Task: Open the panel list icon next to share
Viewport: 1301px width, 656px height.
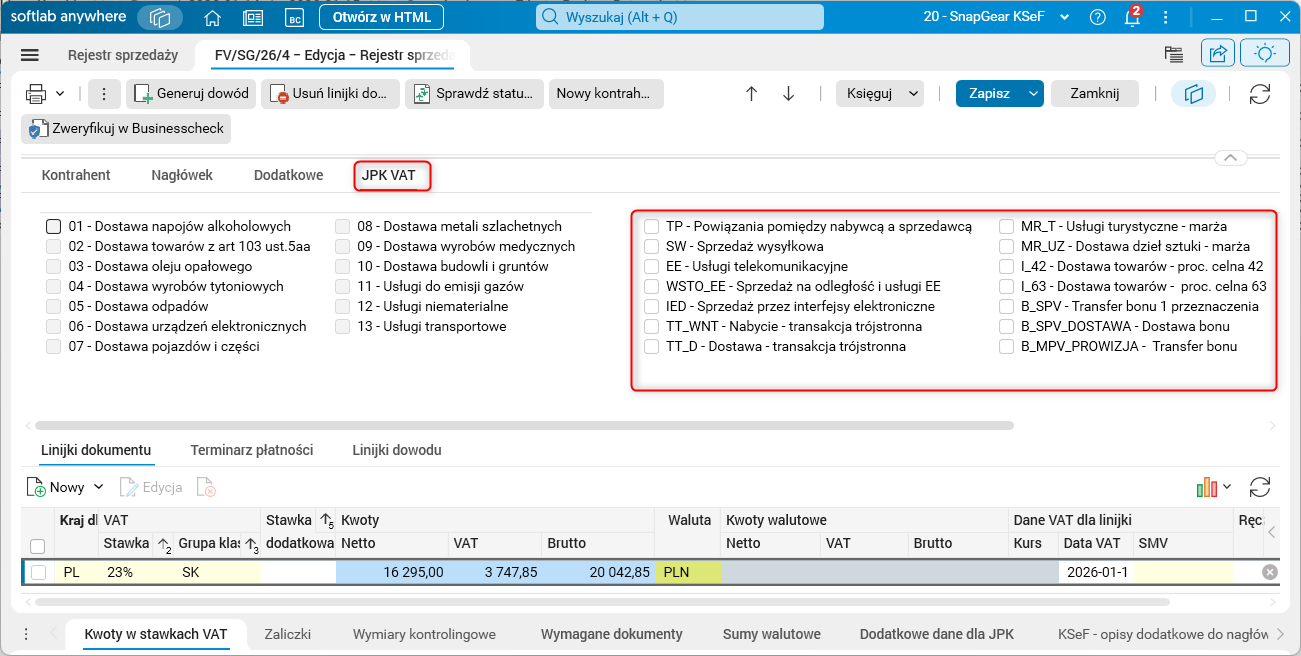Action: (x=1174, y=55)
